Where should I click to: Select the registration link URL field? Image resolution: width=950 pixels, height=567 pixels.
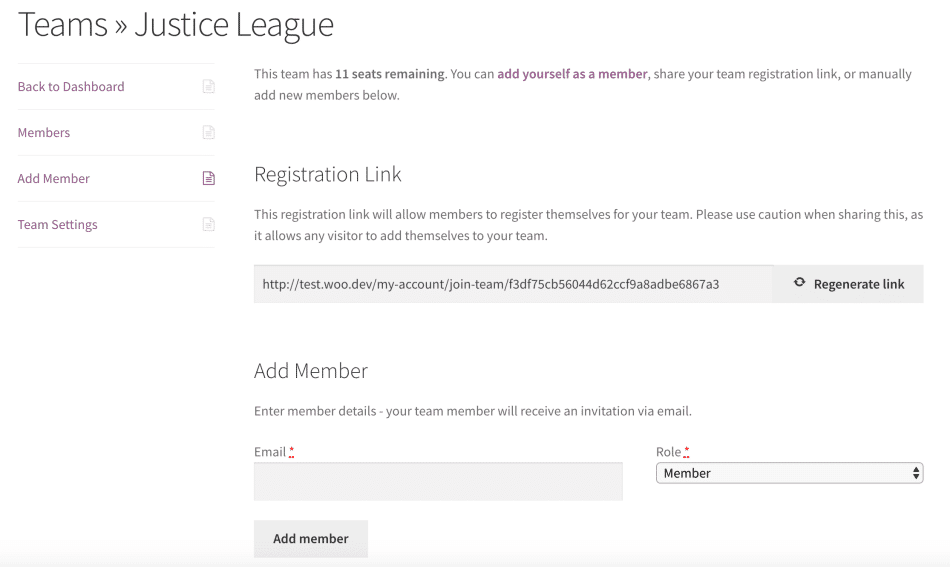[x=513, y=284]
